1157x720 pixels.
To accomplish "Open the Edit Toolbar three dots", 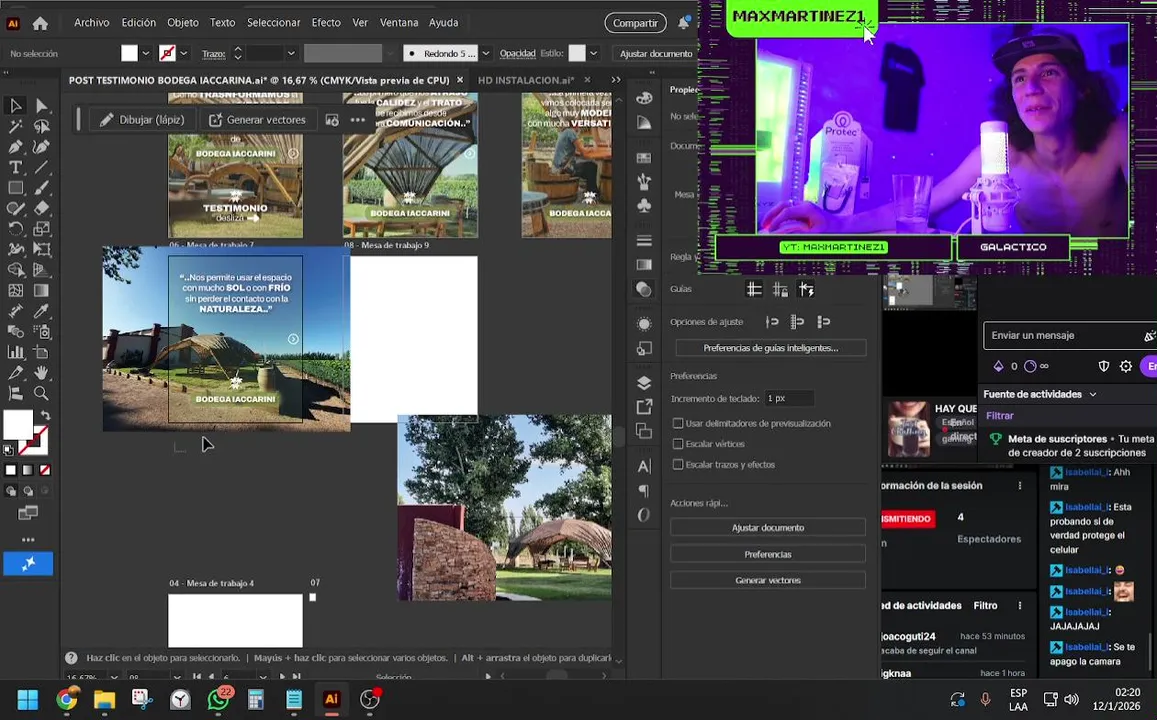I will click(x=28, y=540).
